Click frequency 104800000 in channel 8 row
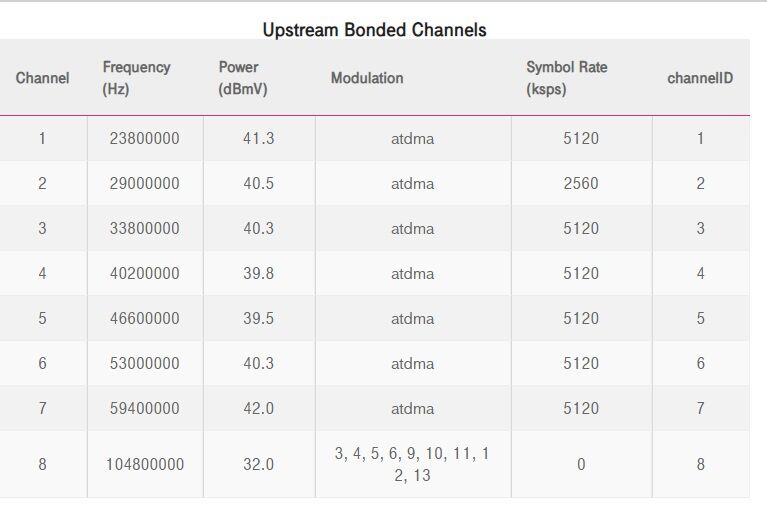 pyautogui.click(x=145, y=464)
